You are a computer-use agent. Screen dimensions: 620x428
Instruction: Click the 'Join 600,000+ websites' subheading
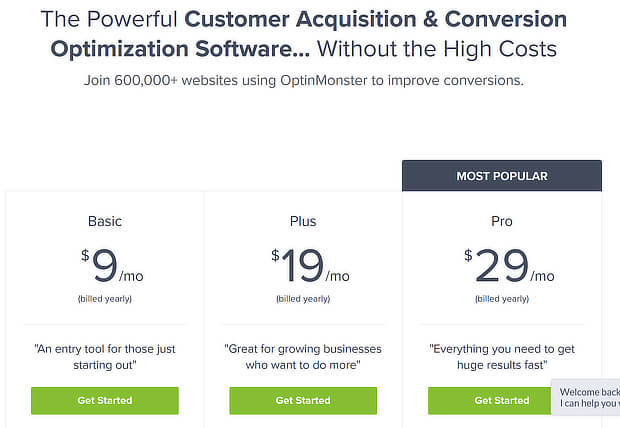pyautogui.click(x=303, y=80)
